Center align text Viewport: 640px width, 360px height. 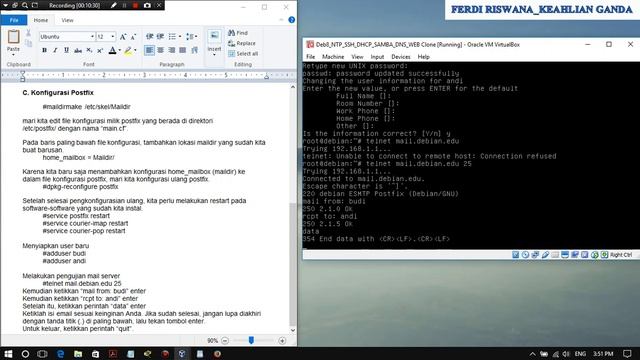pyautogui.click(x=160, y=50)
